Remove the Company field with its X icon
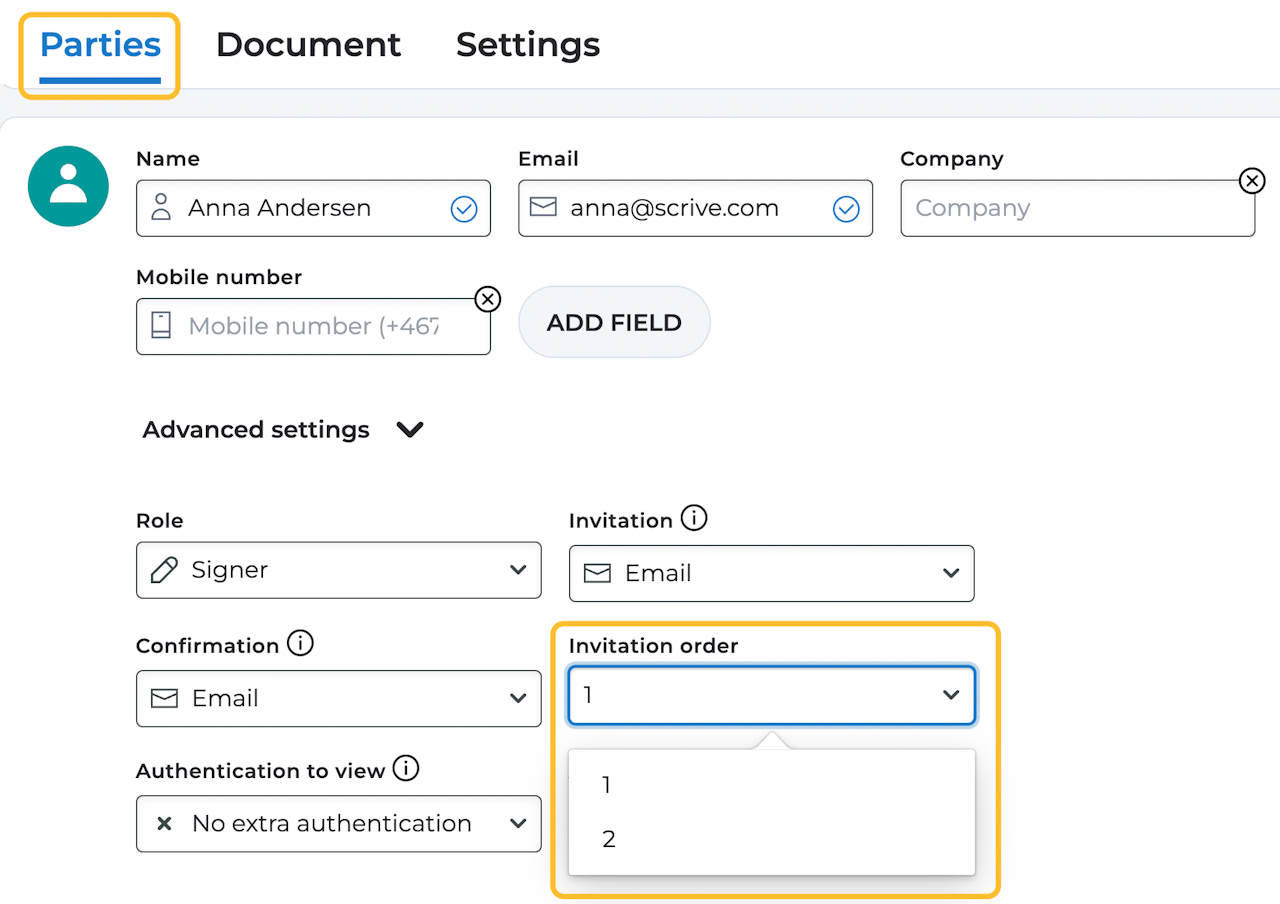 coord(1251,181)
